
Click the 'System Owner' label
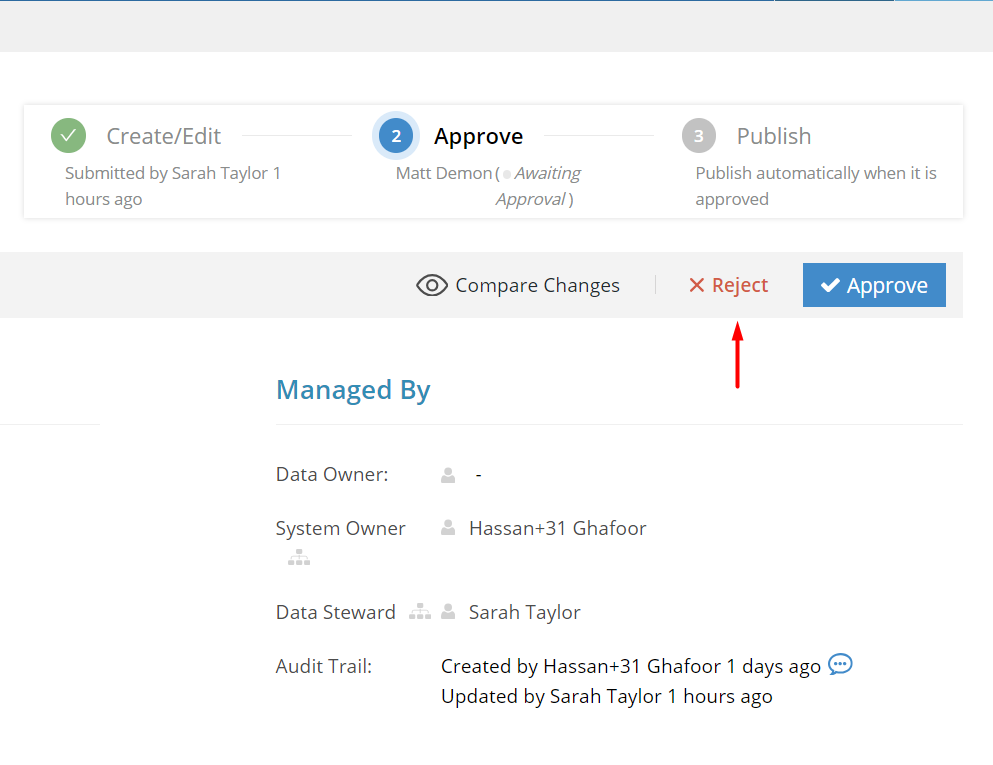coord(340,528)
